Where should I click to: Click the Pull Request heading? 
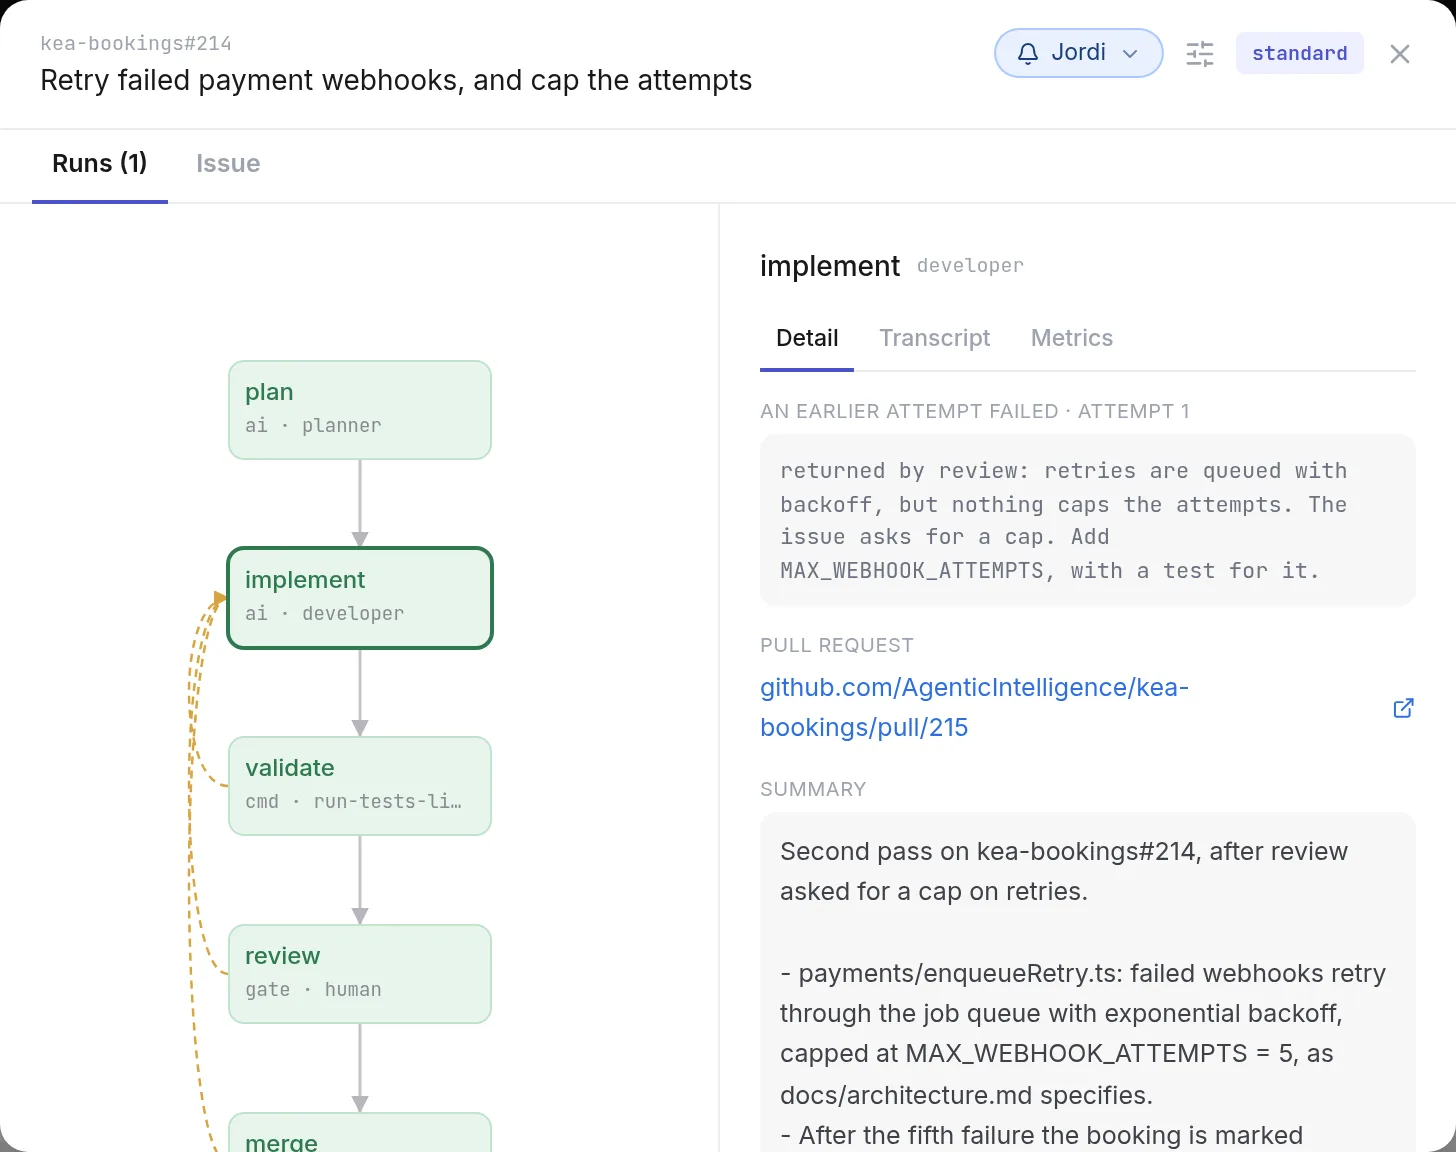(837, 645)
